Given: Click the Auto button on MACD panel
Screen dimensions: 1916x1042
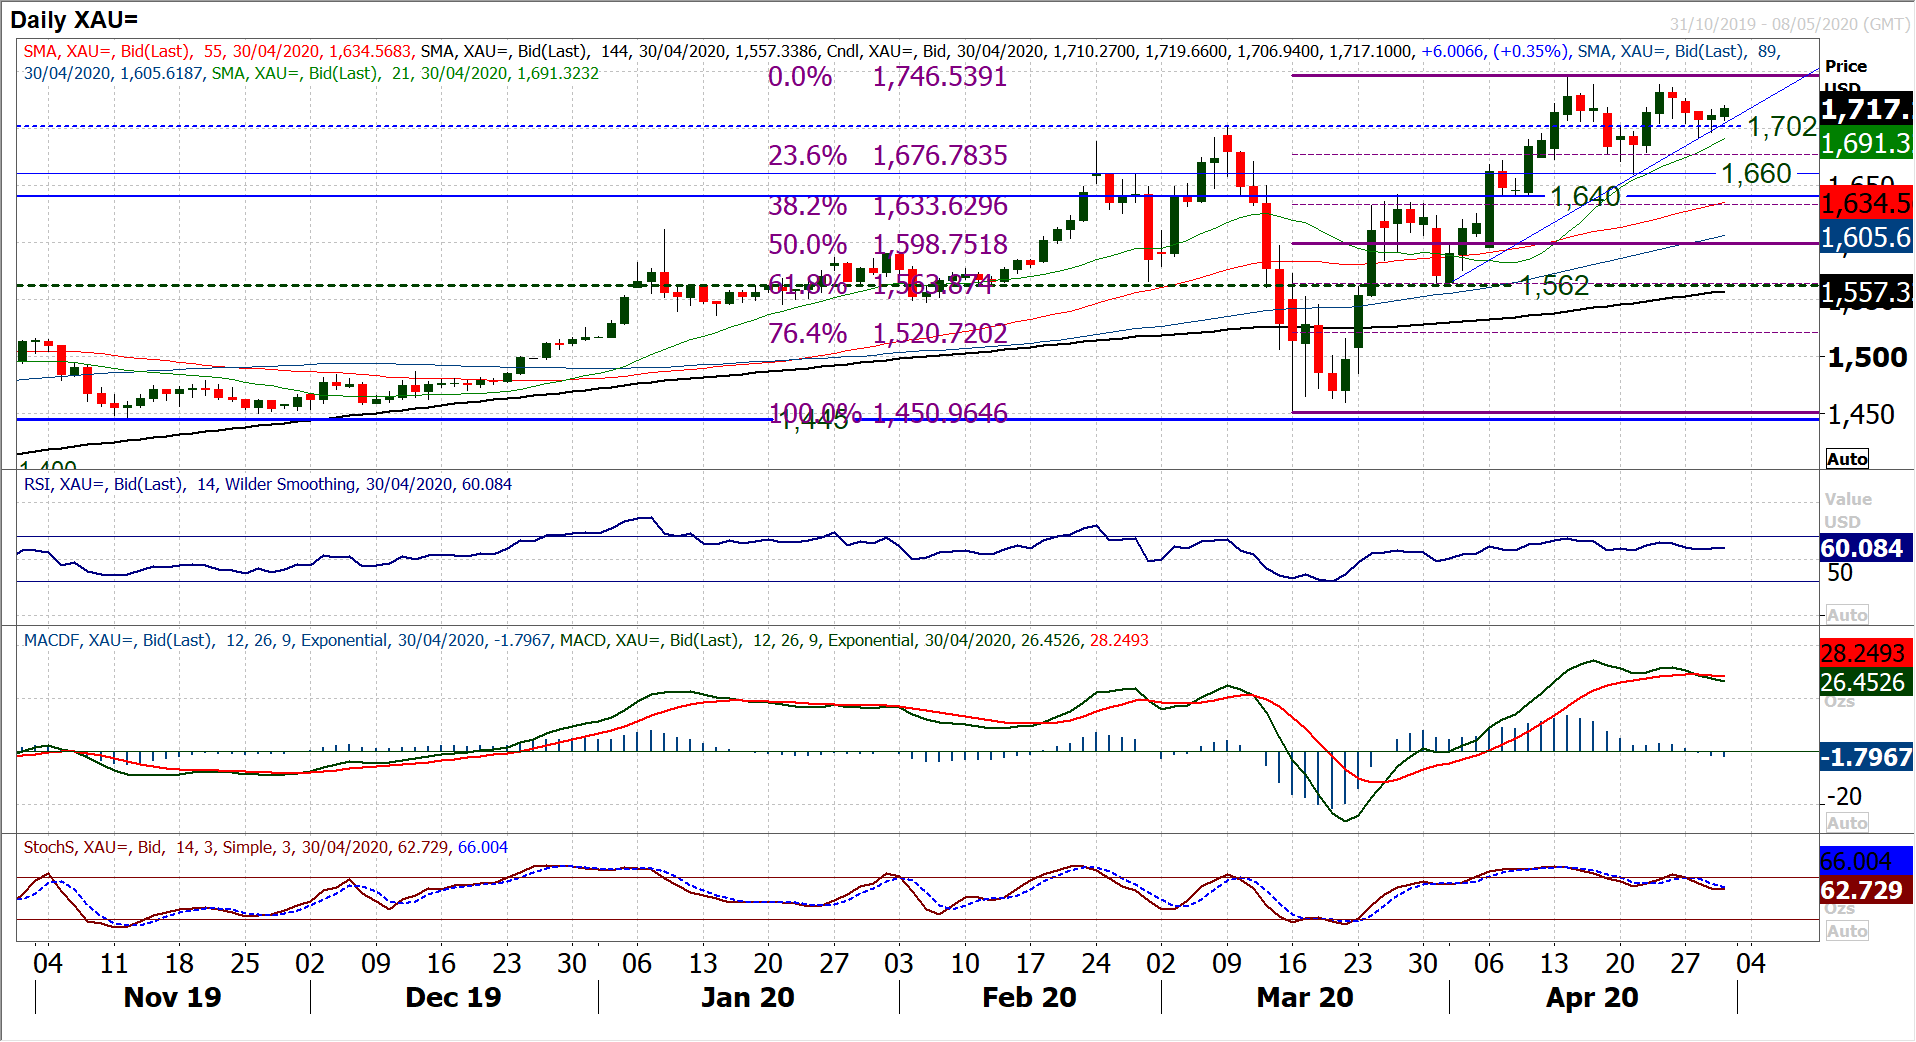Looking at the screenshot, I should point(1846,823).
